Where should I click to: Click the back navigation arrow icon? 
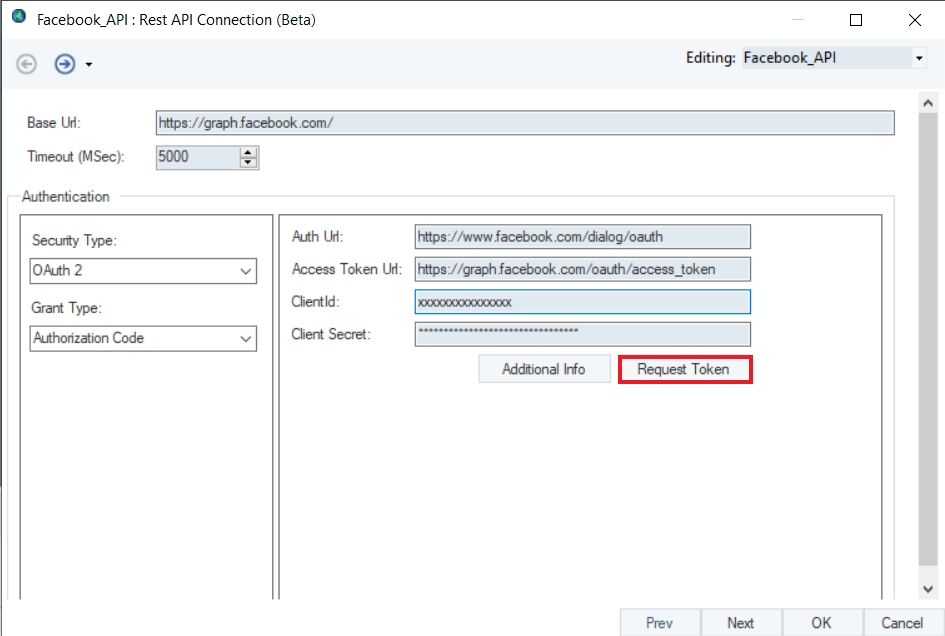click(27, 64)
